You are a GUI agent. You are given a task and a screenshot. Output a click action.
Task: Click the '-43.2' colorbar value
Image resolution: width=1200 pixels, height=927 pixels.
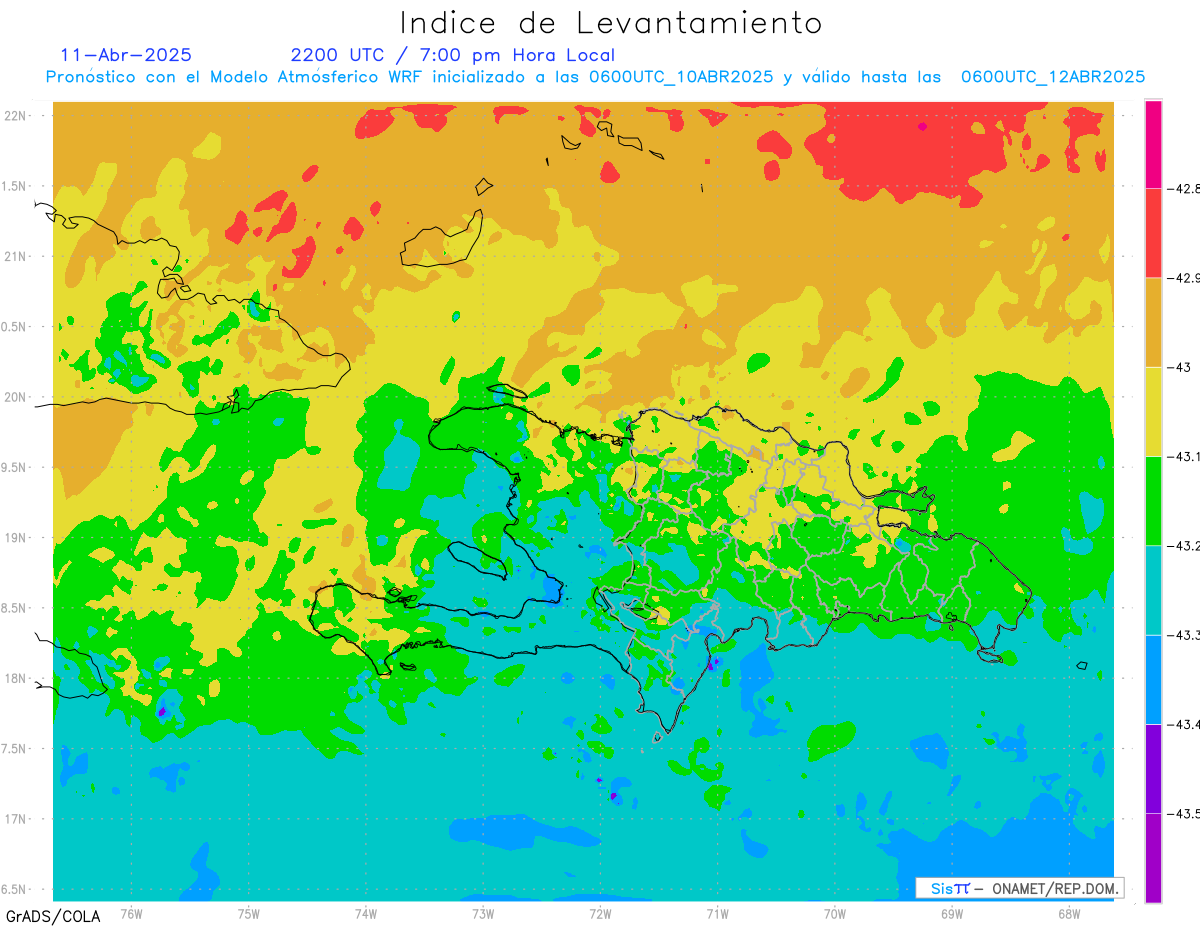click(x=1184, y=545)
